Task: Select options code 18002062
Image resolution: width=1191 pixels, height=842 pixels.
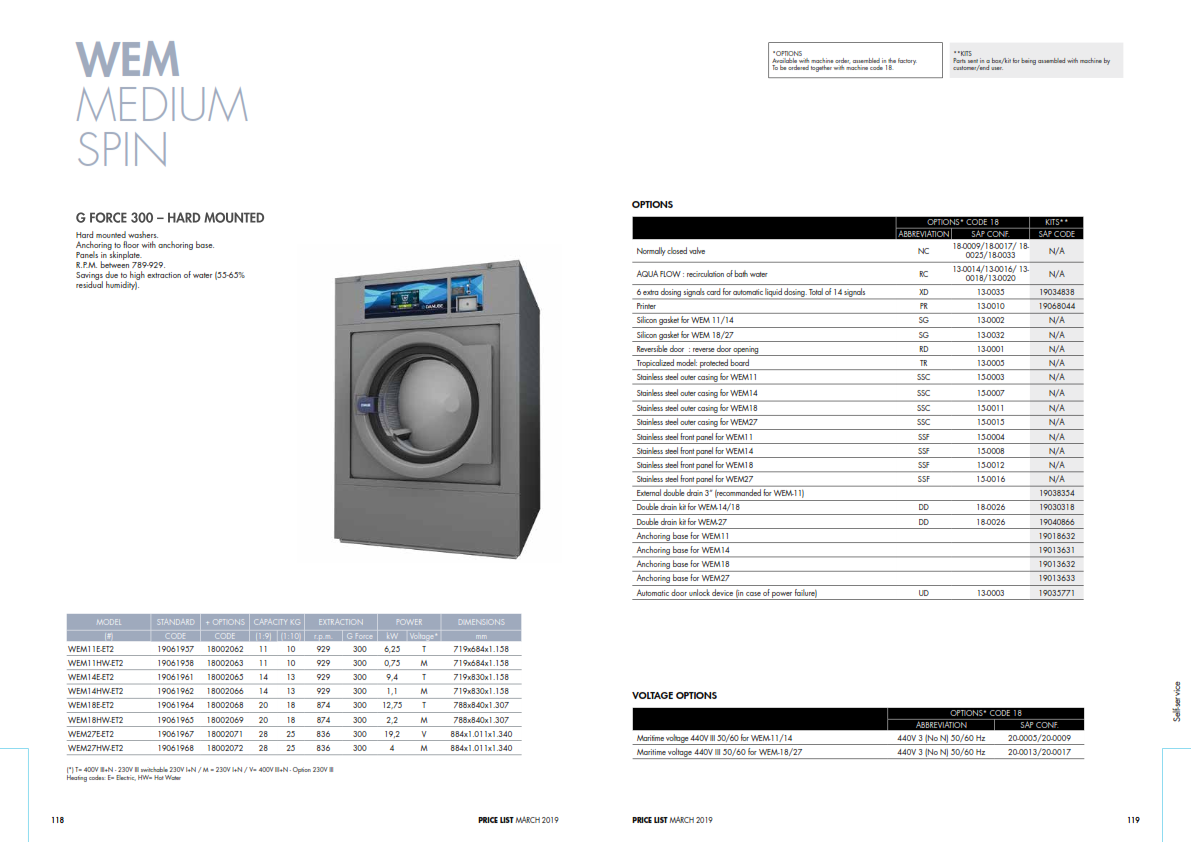Action: tap(225, 649)
